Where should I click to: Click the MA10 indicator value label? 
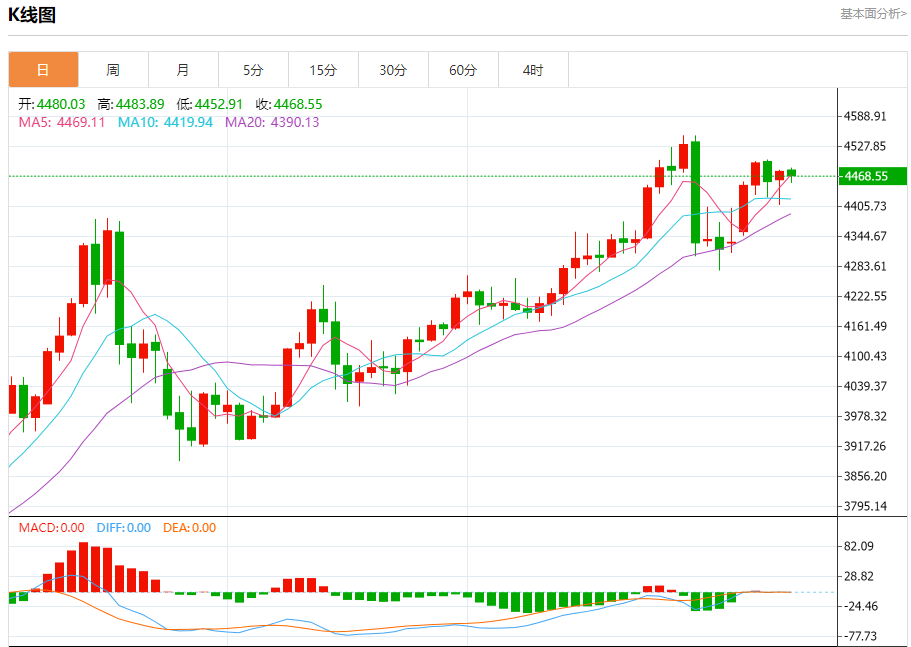click(165, 122)
